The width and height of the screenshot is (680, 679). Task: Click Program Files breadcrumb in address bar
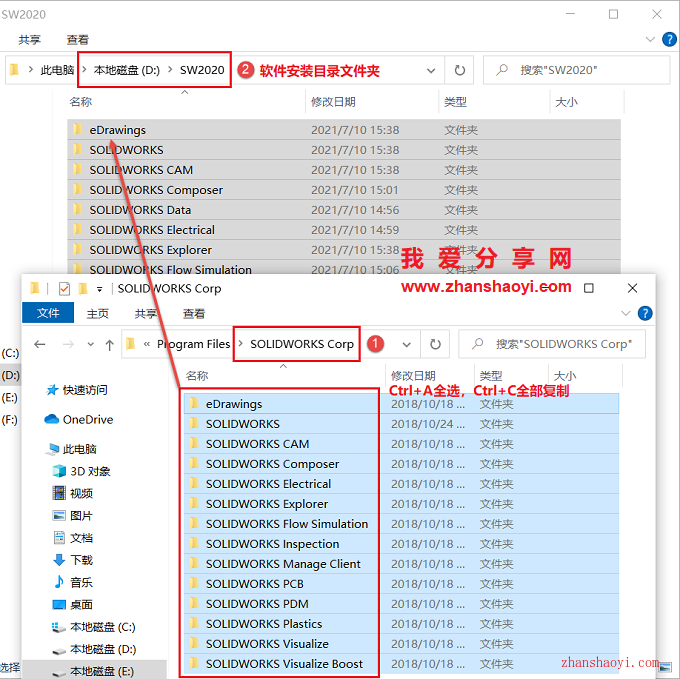193,344
